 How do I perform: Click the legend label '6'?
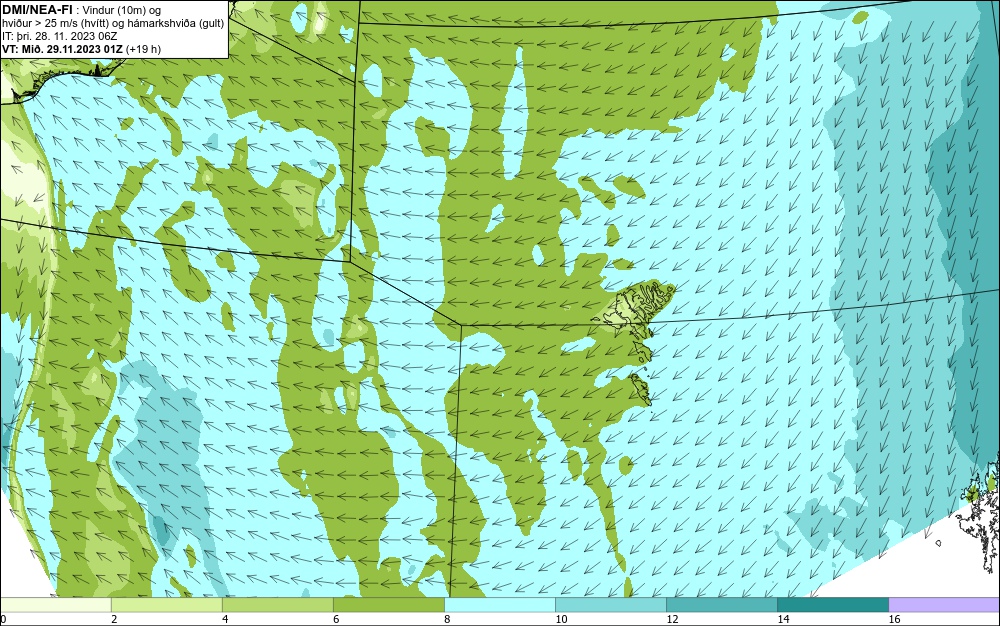click(x=336, y=619)
